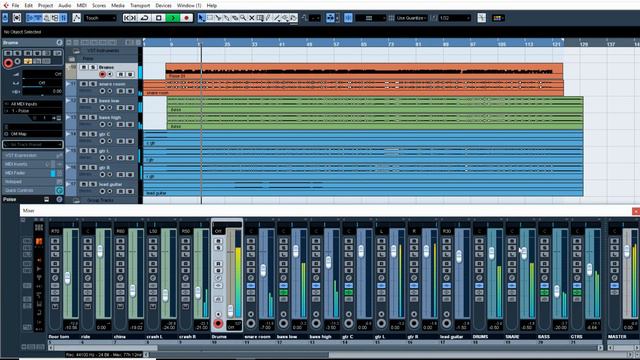The height and width of the screenshot is (360, 640).
Task: Open the All MIDI Inputs routing dropdown
Action: point(33,104)
